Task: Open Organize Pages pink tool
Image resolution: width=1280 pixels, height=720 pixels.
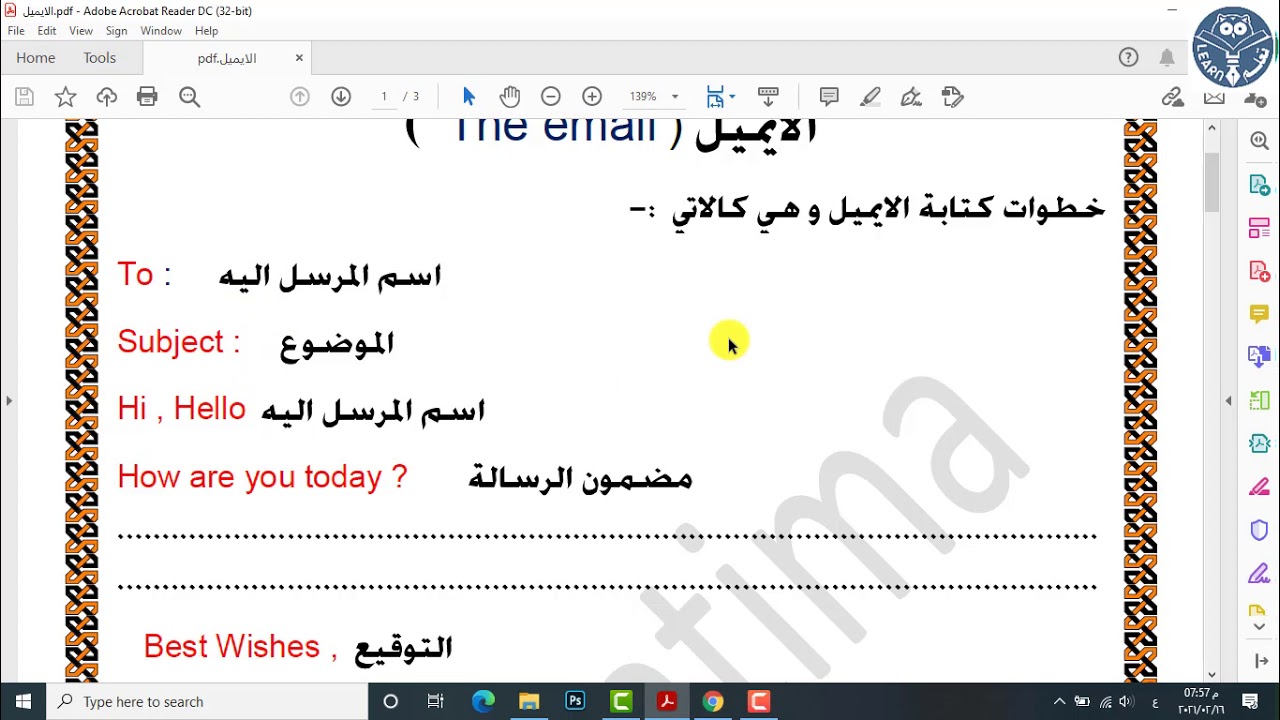Action: click(1259, 228)
